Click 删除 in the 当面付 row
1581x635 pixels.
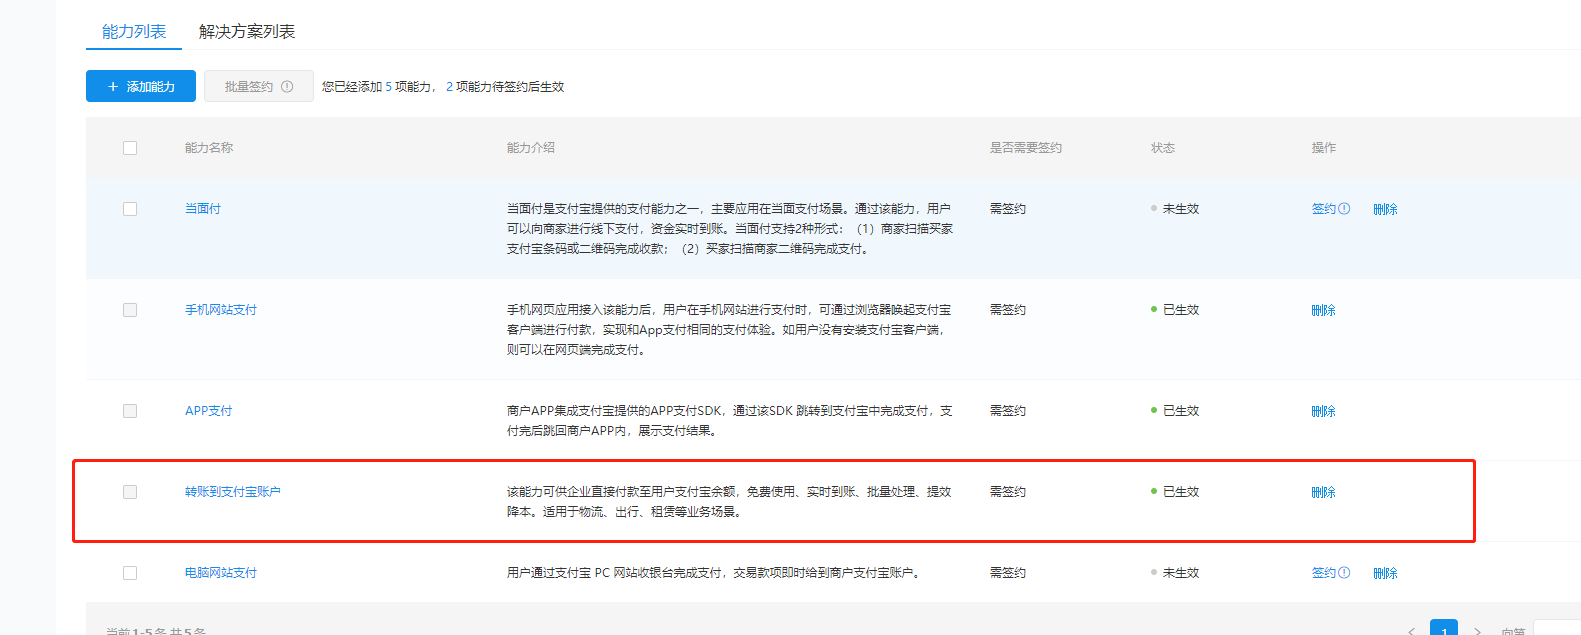pyautogui.click(x=1385, y=209)
